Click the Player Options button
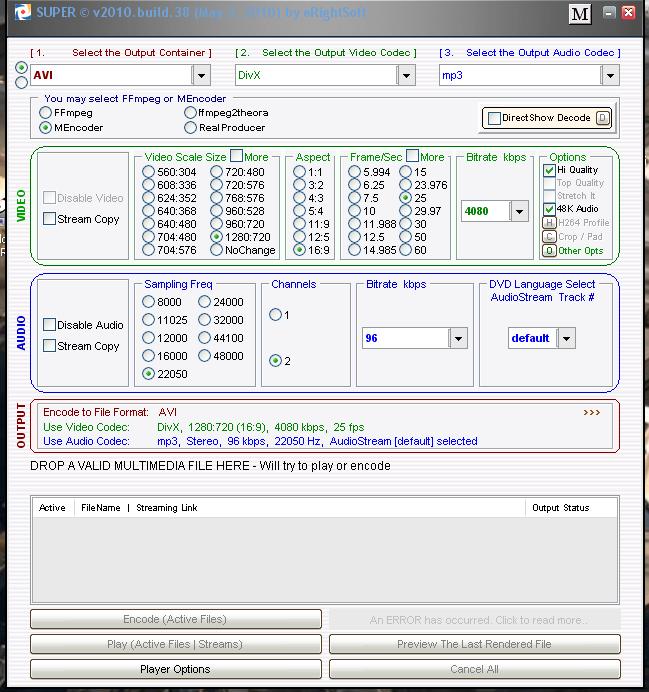This screenshot has height=692, width=649. tap(175, 669)
